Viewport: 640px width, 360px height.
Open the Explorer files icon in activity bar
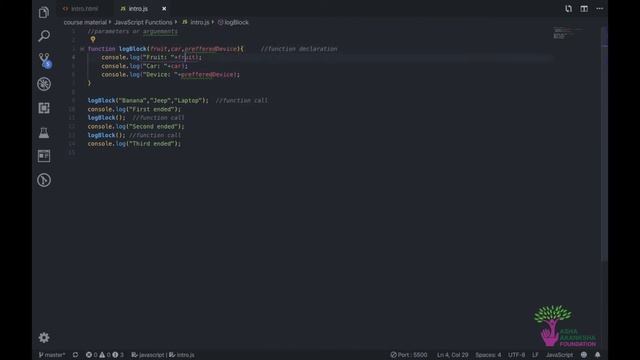(44, 12)
